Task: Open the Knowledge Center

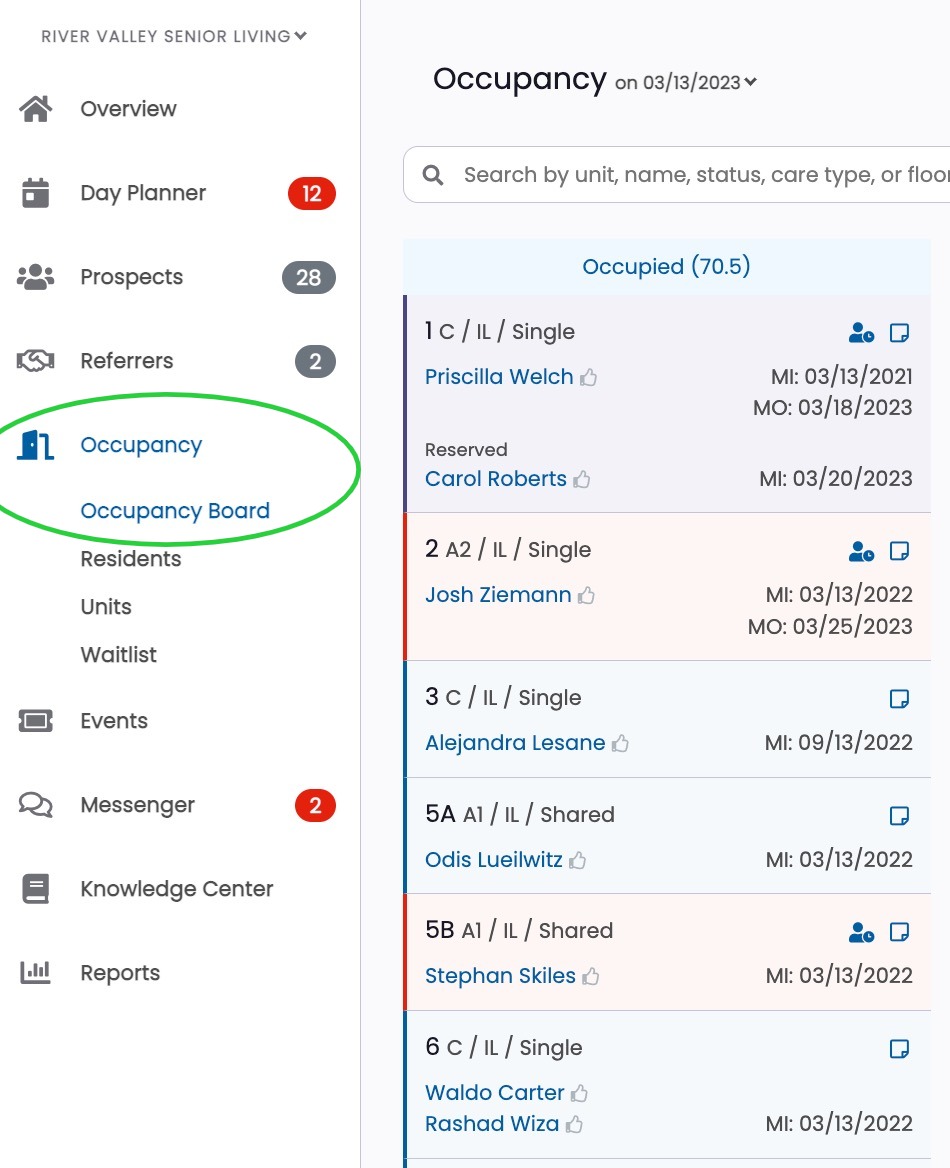Action: 177,889
